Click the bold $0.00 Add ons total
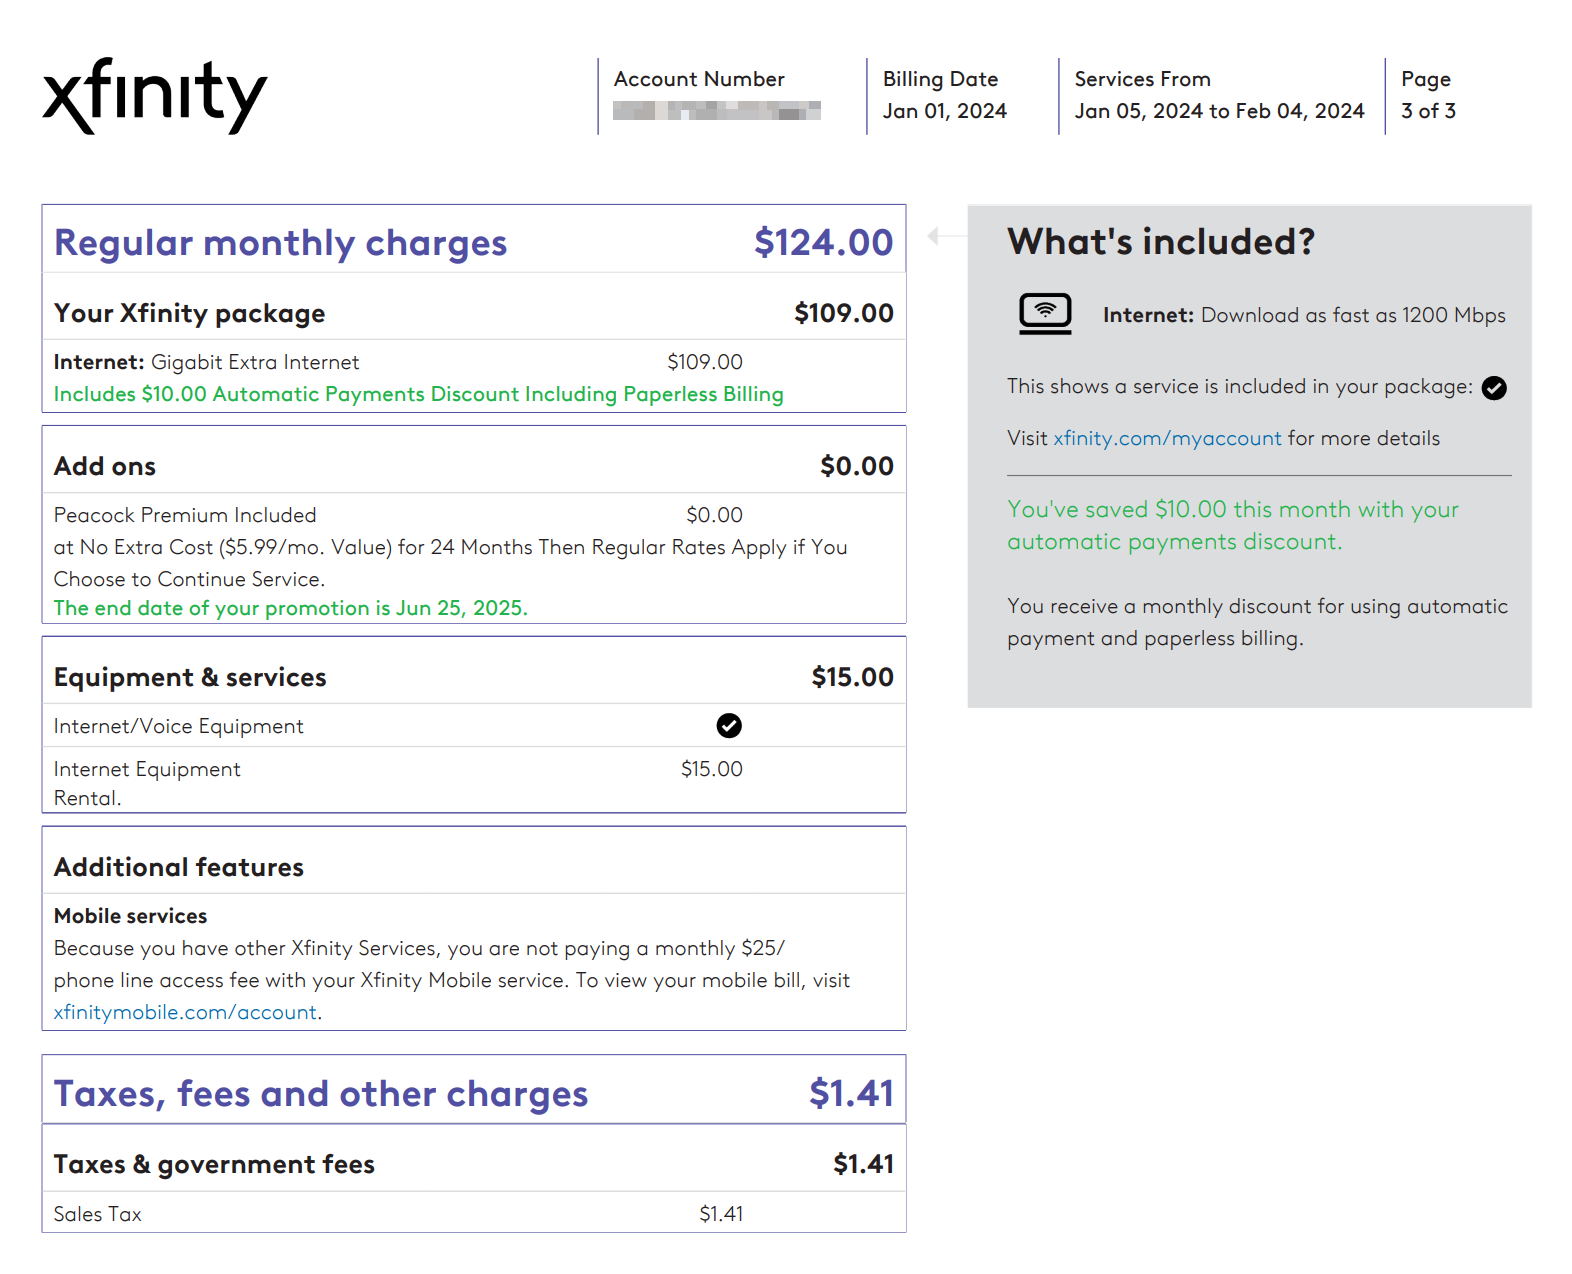This screenshot has width=1572, height=1274. [x=857, y=466]
